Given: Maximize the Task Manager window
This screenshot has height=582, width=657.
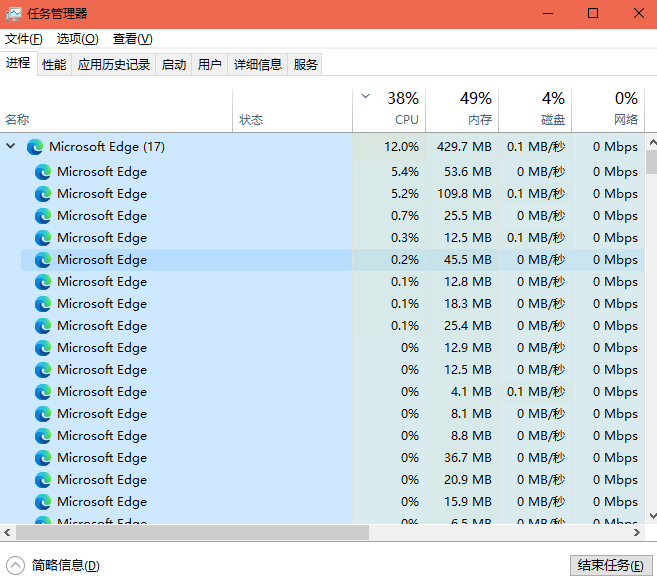Looking at the screenshot, I should 593,14.
